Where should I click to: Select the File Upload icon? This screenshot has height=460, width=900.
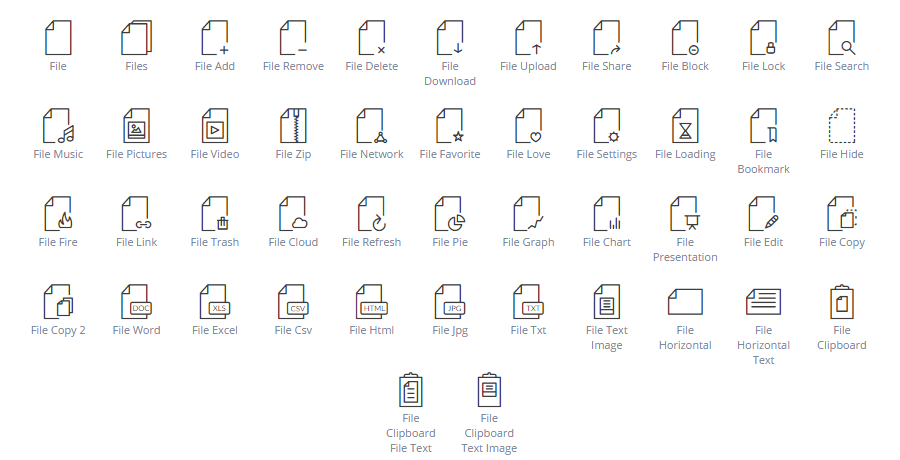tap(528, 38)
